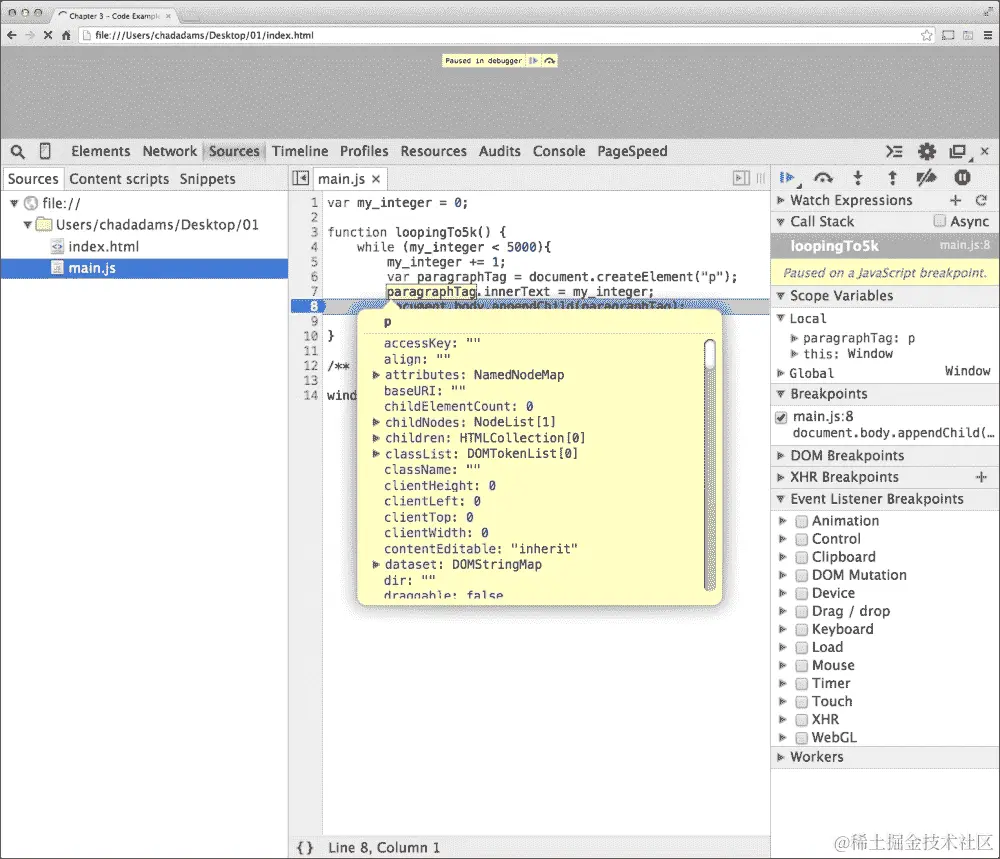Open the Audits panel
Image resolution: width=1000 pixels, height=859 pixels.
499,151
